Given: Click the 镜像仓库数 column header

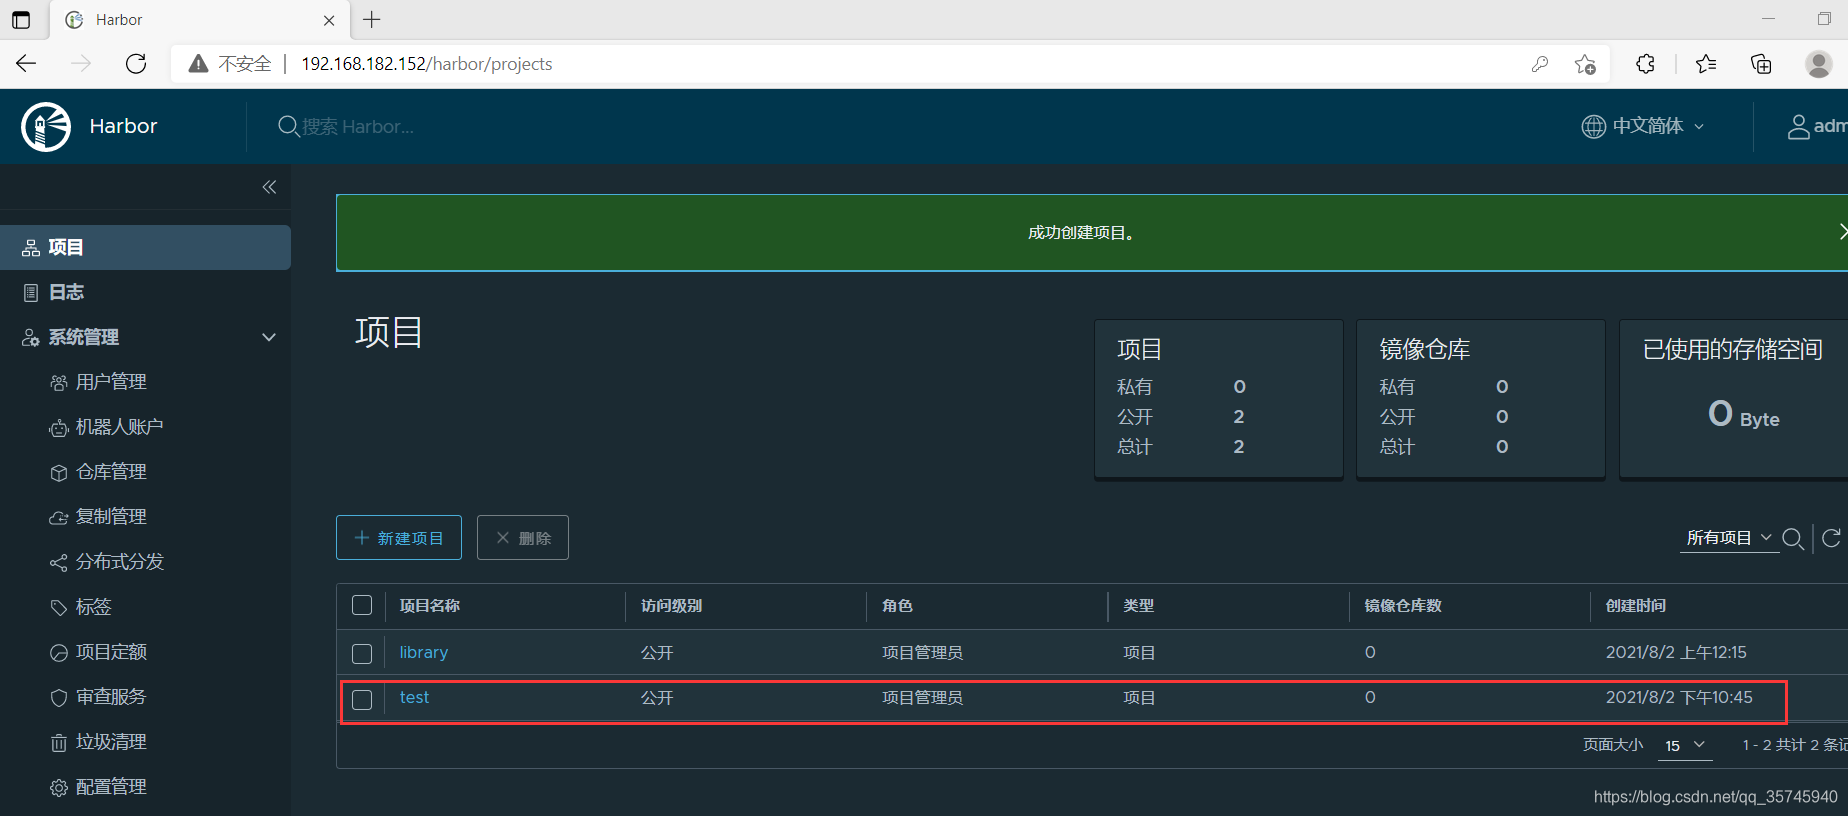Looking at the screenshot, I should [x=1403, y=606].
